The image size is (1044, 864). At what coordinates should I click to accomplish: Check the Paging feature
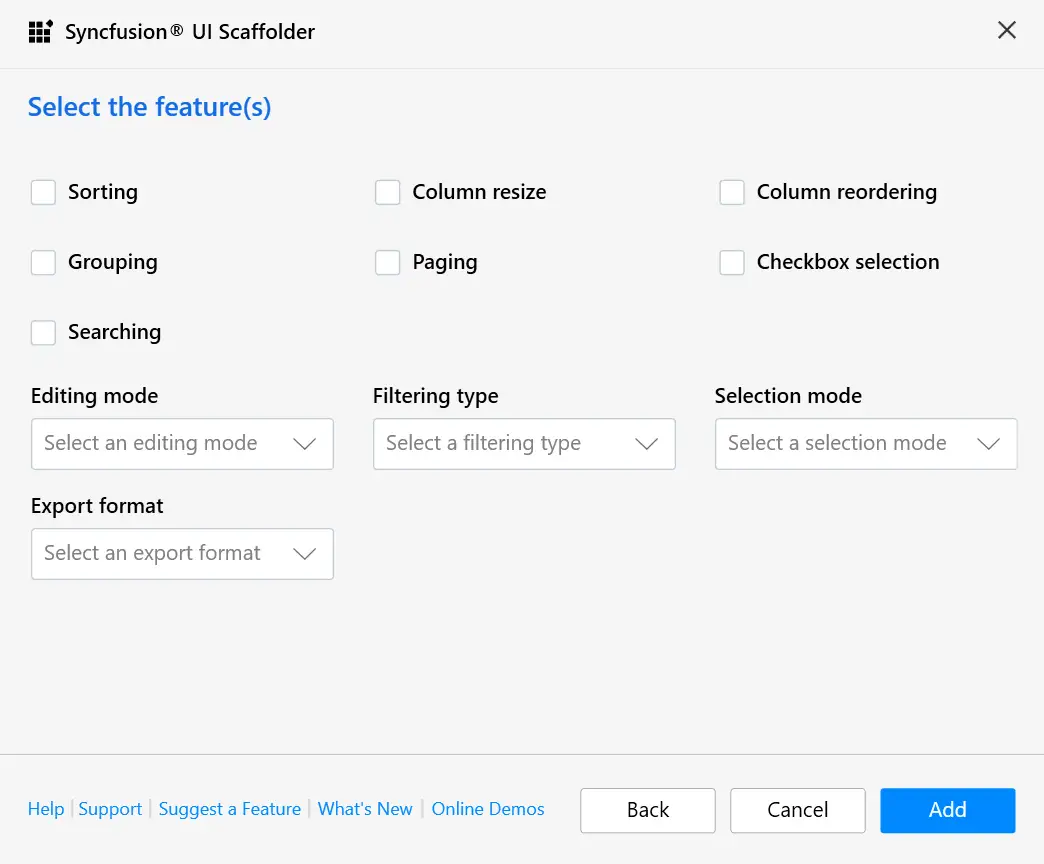click(x=387, y=262)
